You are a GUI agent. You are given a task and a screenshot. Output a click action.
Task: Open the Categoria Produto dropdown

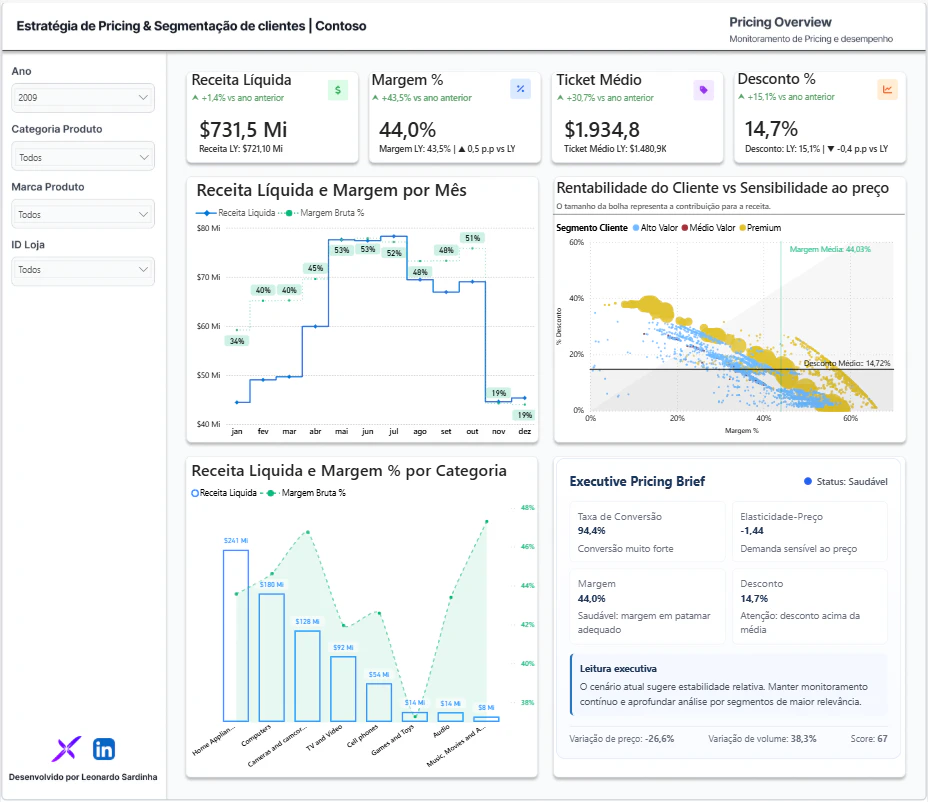(83, 157)
